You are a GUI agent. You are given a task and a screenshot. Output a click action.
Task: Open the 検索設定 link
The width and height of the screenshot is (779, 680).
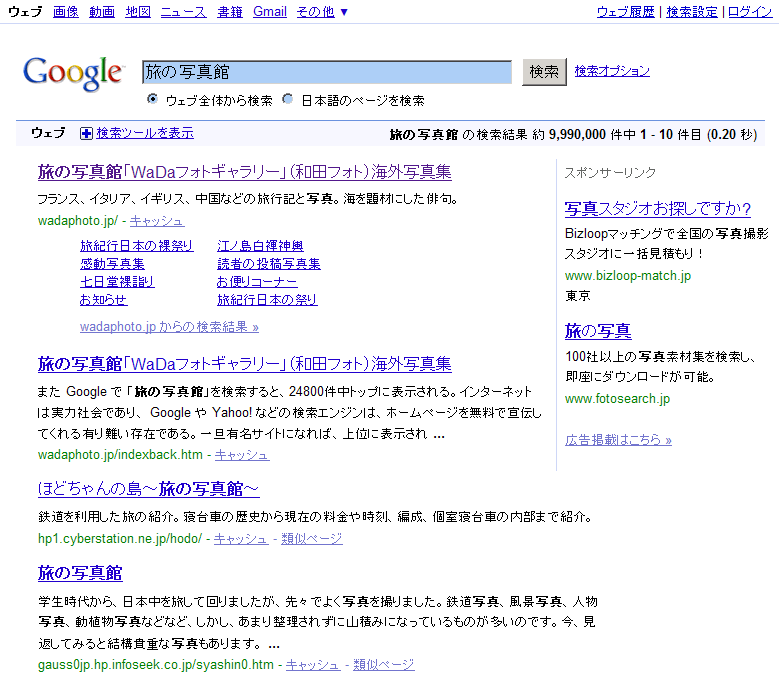(692, 11)
